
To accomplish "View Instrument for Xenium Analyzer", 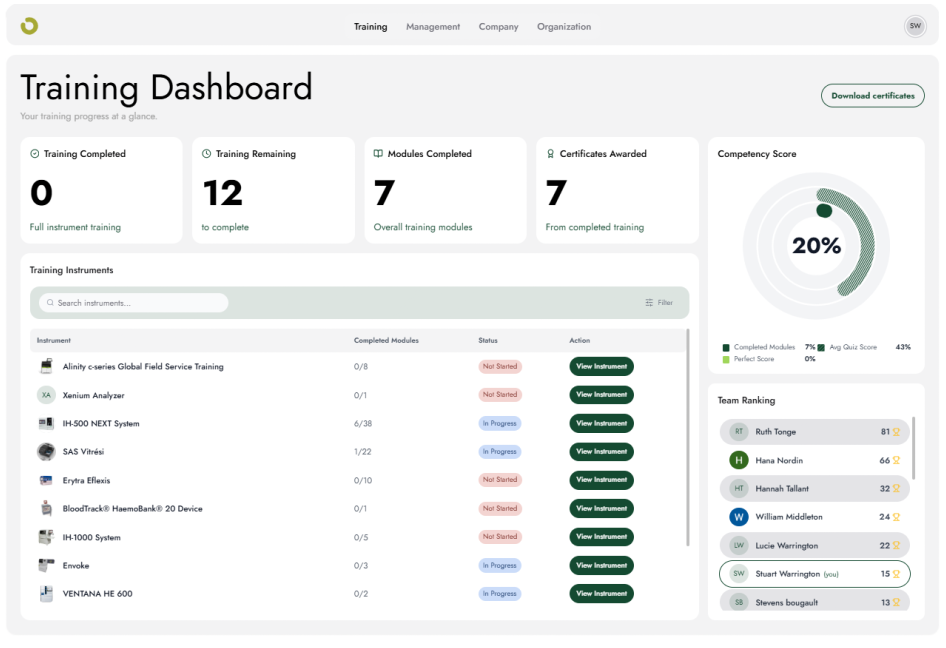I will click(602, 395).
